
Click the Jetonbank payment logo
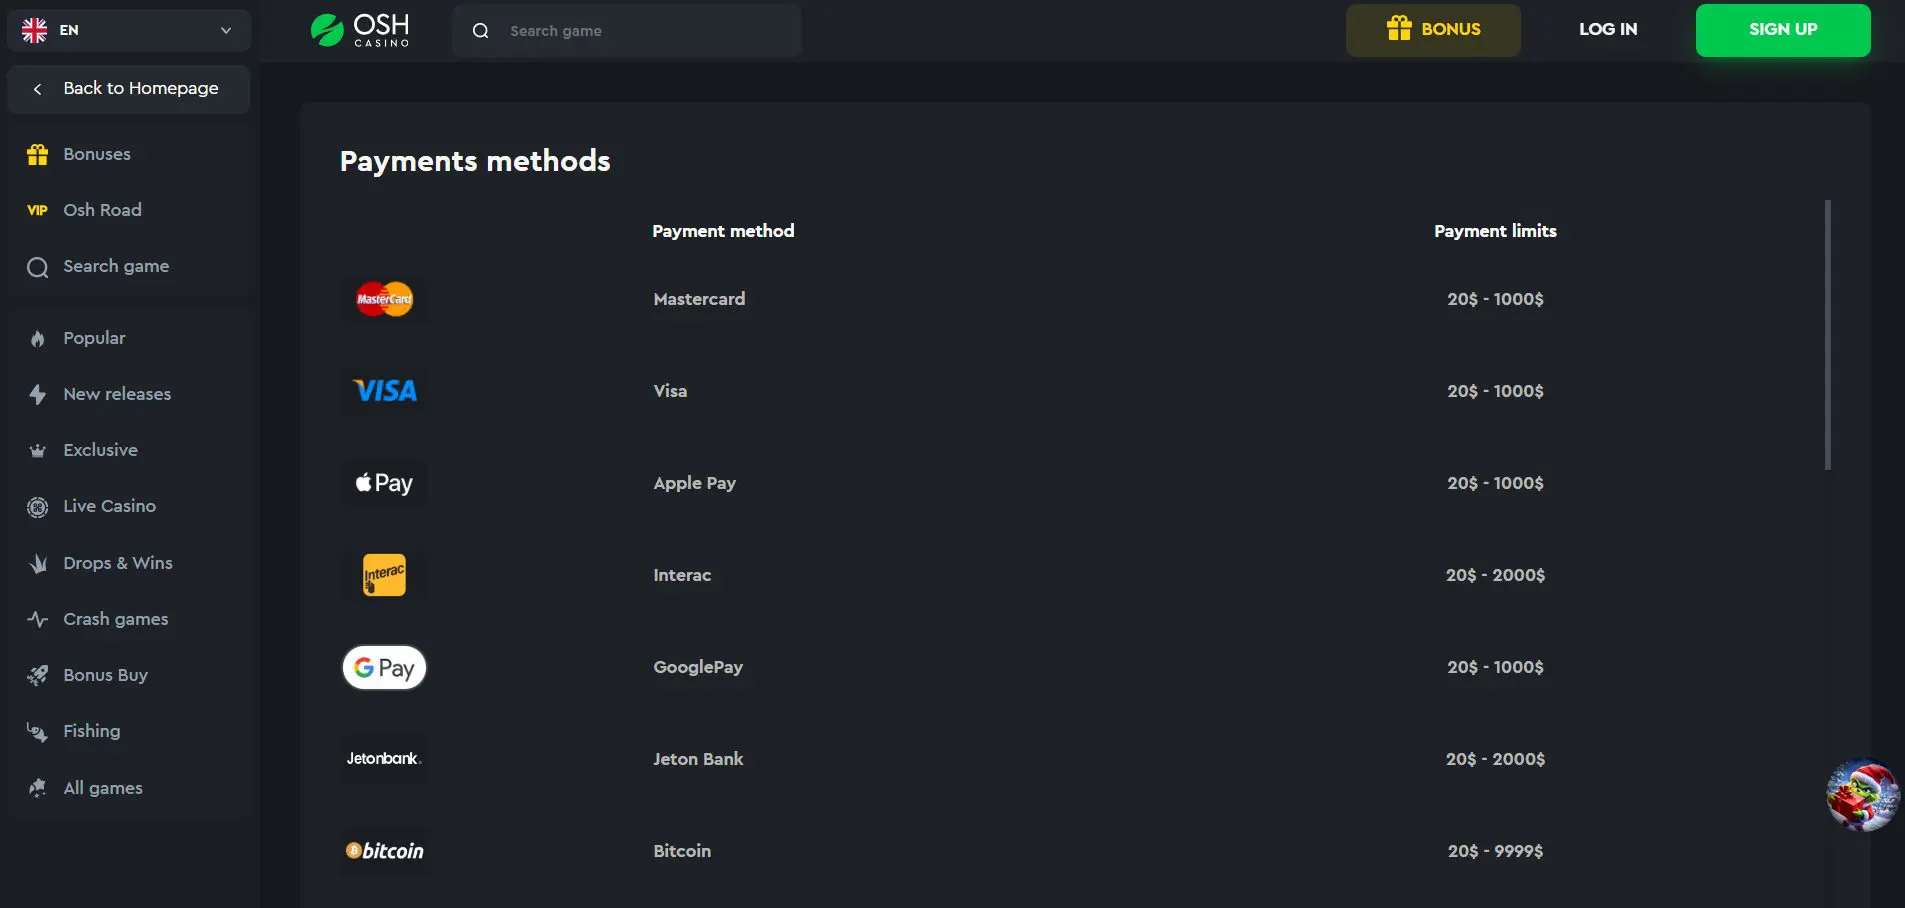click(x=385, y=759)
